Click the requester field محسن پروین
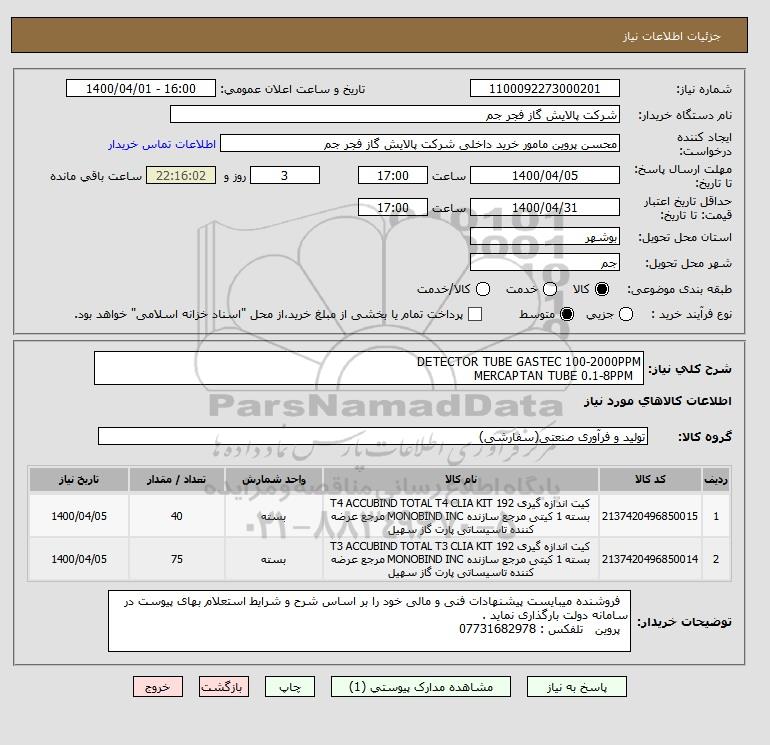770x745 pixels. [x=420, y=144]
